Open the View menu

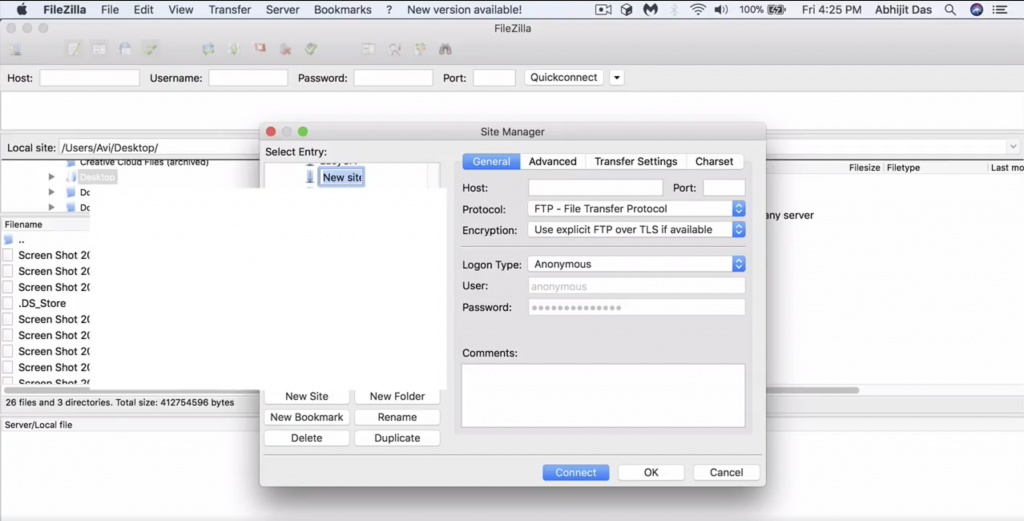click(180, 10)
